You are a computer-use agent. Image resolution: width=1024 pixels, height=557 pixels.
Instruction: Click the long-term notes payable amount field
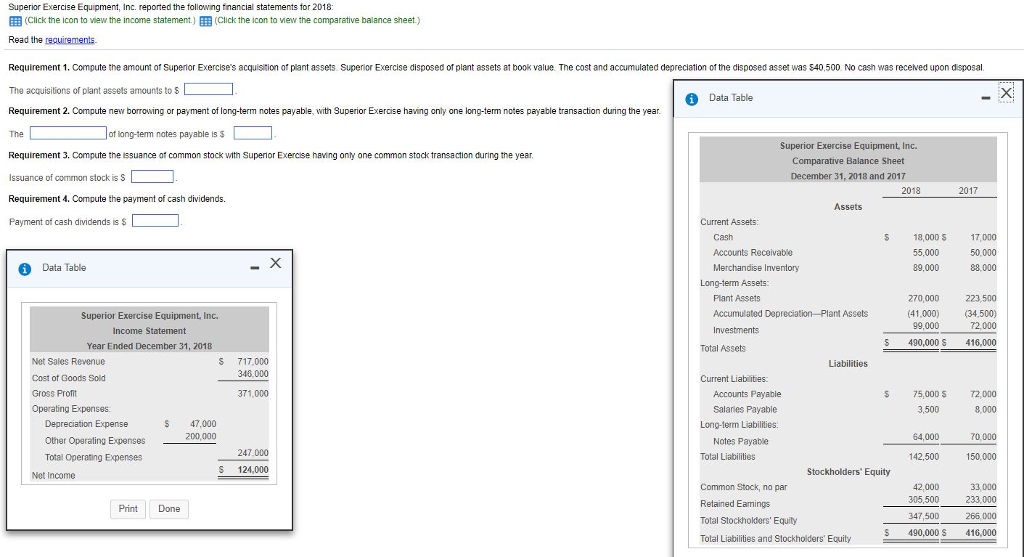click(x=253, y=133)
